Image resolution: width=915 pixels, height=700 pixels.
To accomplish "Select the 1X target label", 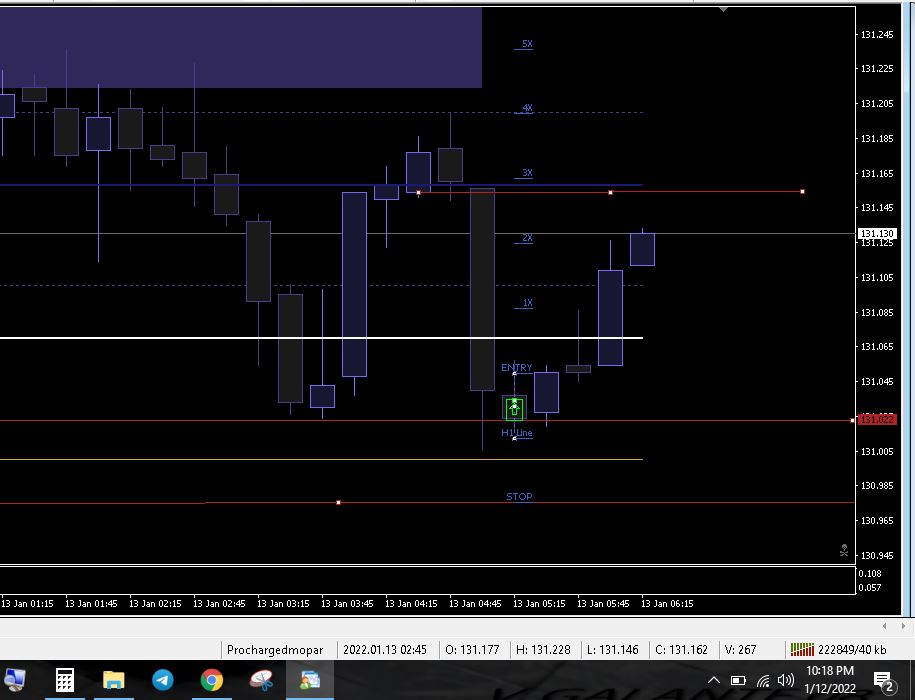I will click(x=527, y=303).
